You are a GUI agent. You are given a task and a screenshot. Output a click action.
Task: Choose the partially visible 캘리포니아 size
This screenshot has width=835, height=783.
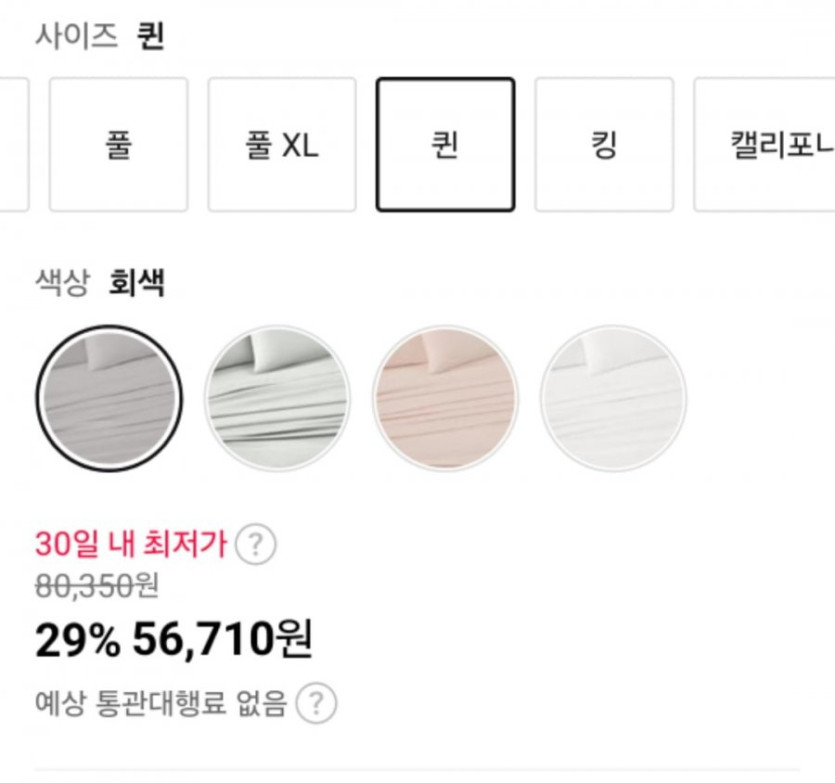coord(766,145)
